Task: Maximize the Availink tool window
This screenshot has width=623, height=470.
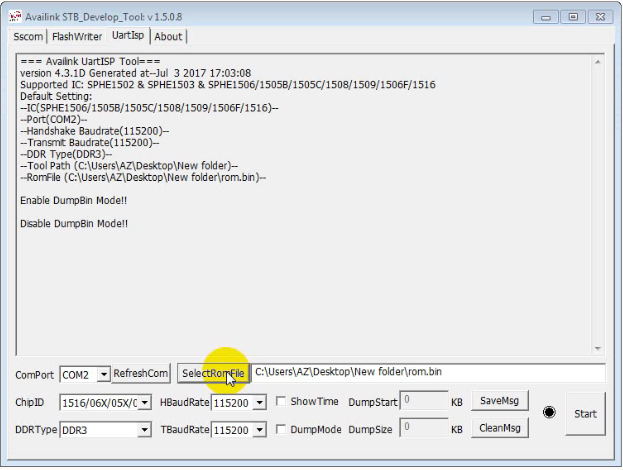Action: point(573,17)
